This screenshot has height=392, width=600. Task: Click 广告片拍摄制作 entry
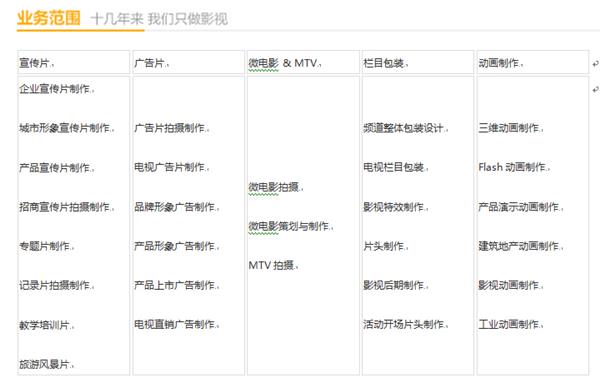(170, 128)
